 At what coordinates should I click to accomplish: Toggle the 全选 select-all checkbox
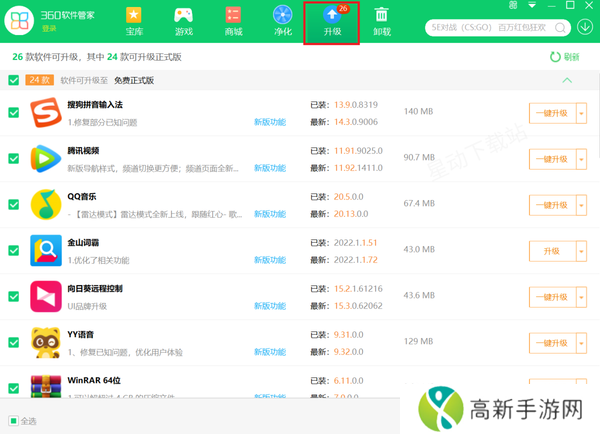click(x=13, y=421)
